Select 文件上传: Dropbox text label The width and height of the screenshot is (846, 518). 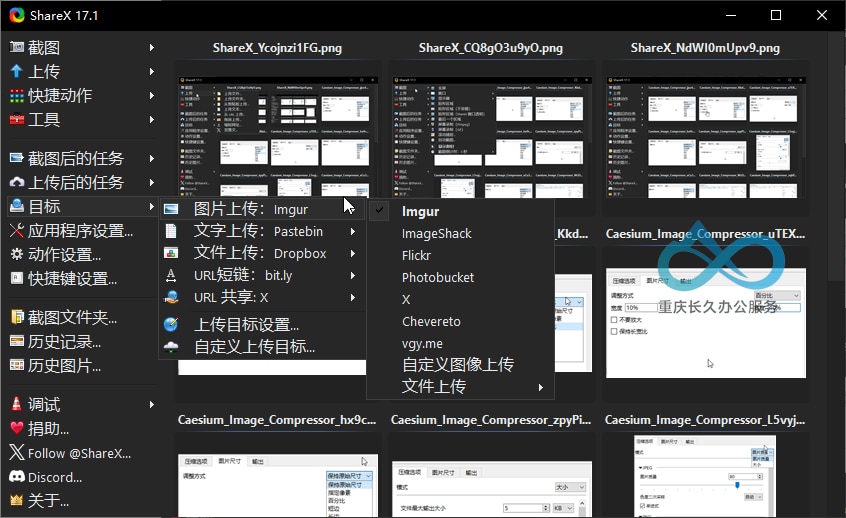coord(260,253)
